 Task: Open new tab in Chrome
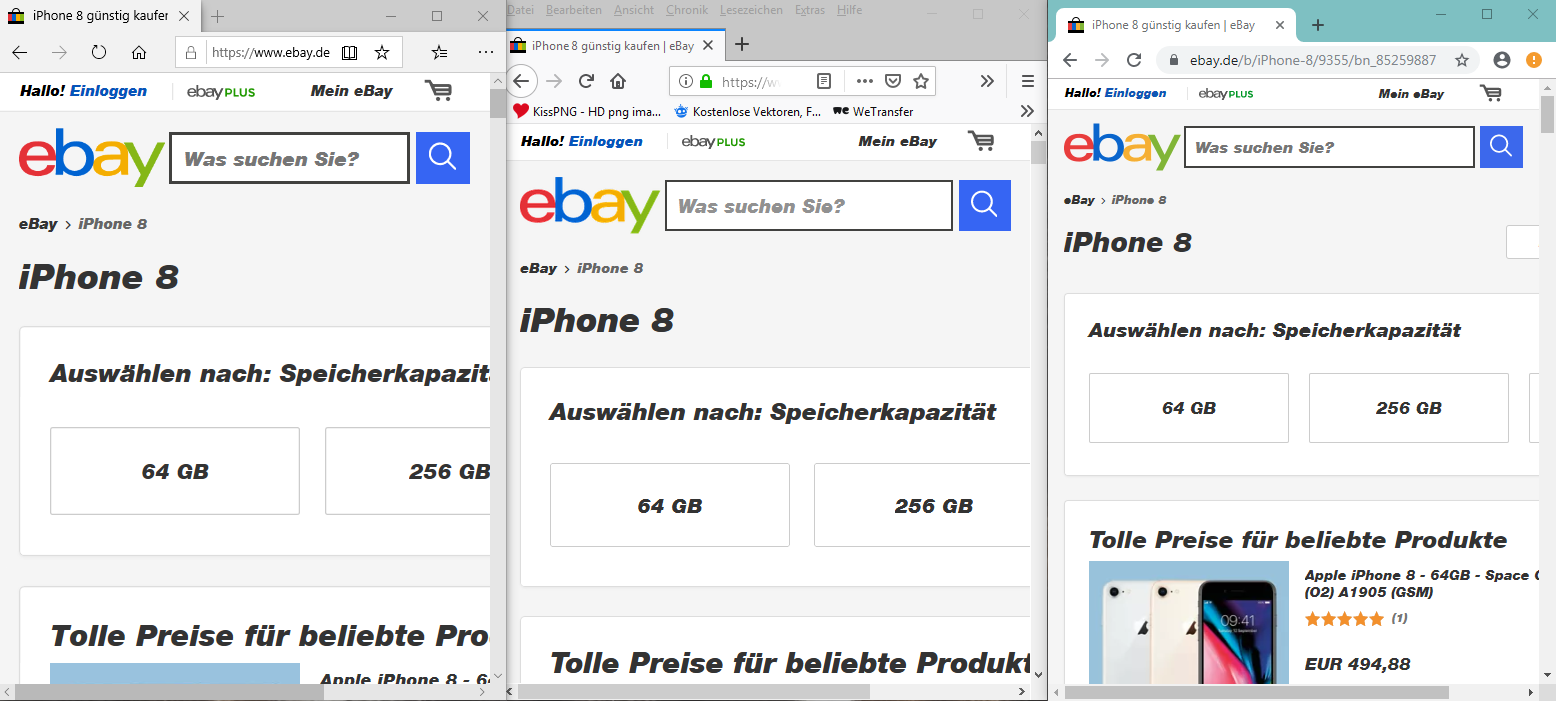[x=1318, y=25]
